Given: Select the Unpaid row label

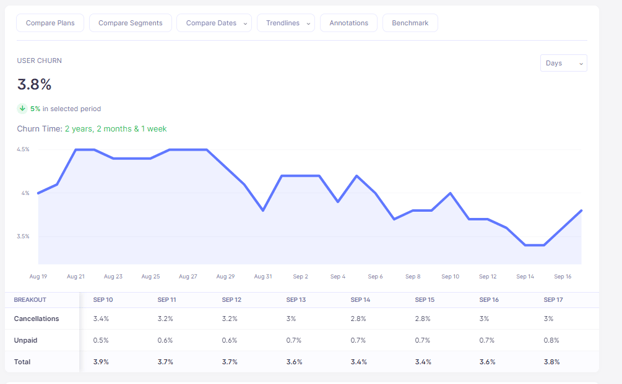Looking at the screenshot, I should (25, 340).
